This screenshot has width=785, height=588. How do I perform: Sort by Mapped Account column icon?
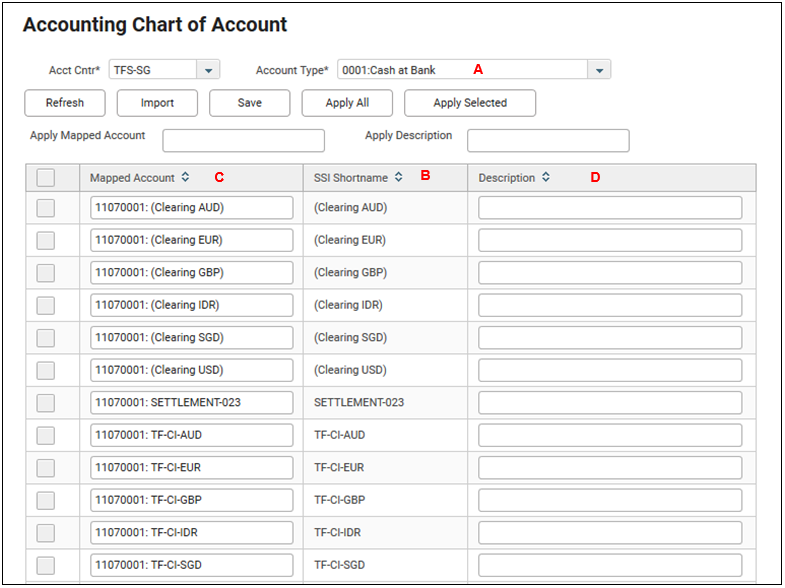(185, 178)
